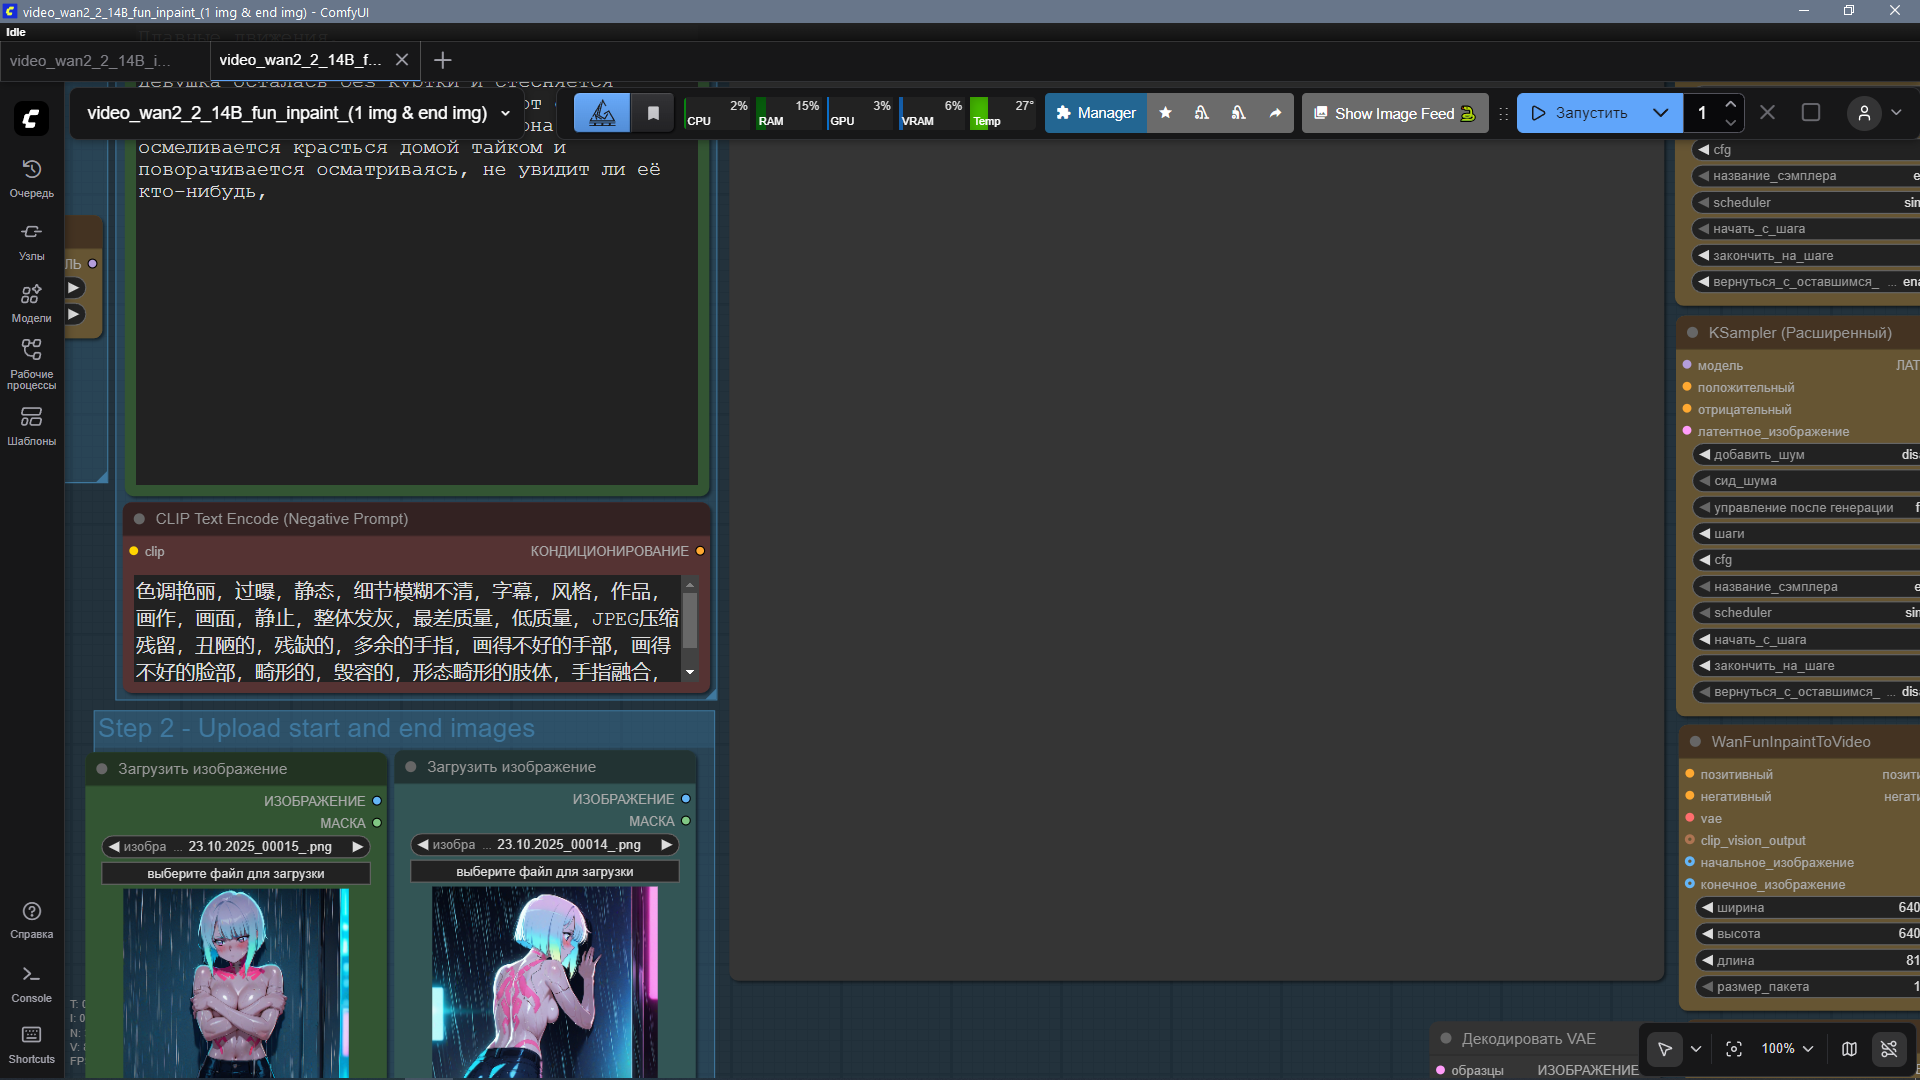
Task: Switch to the first video_wan2_2_14B_i... tab
Action: pos(90,61)
